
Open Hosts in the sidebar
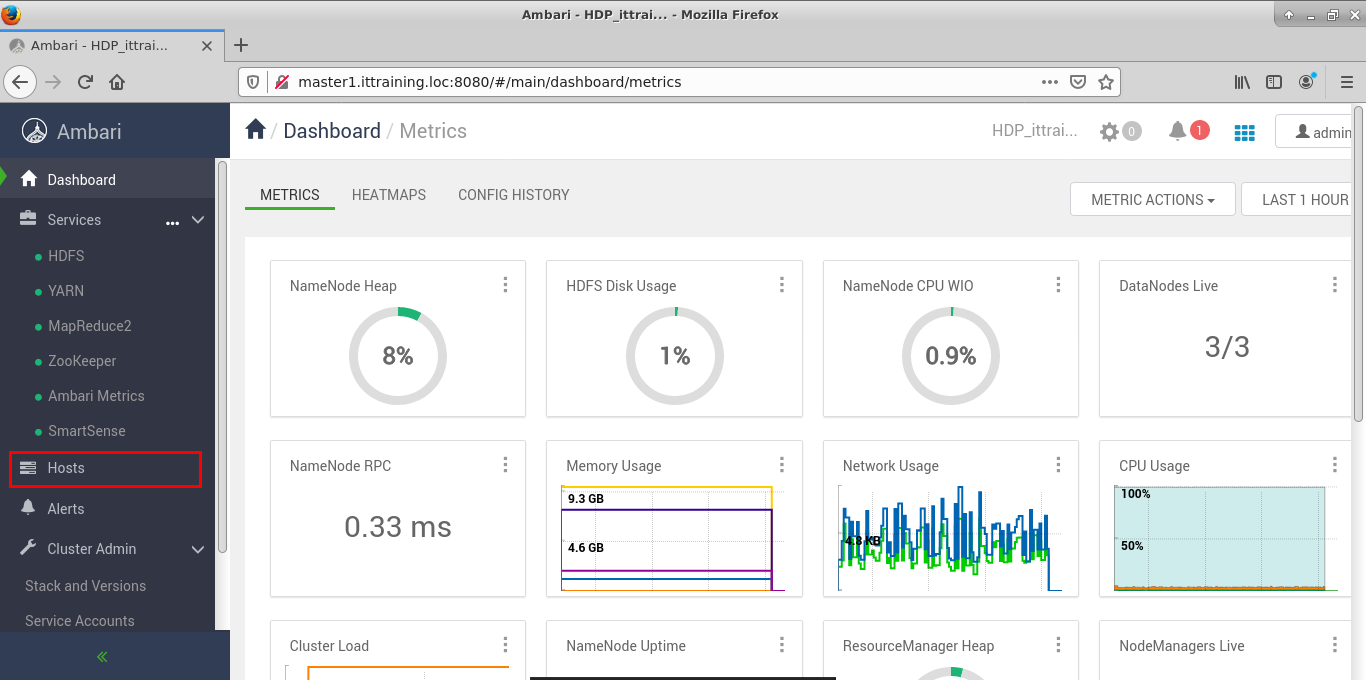tap(66, 468)
